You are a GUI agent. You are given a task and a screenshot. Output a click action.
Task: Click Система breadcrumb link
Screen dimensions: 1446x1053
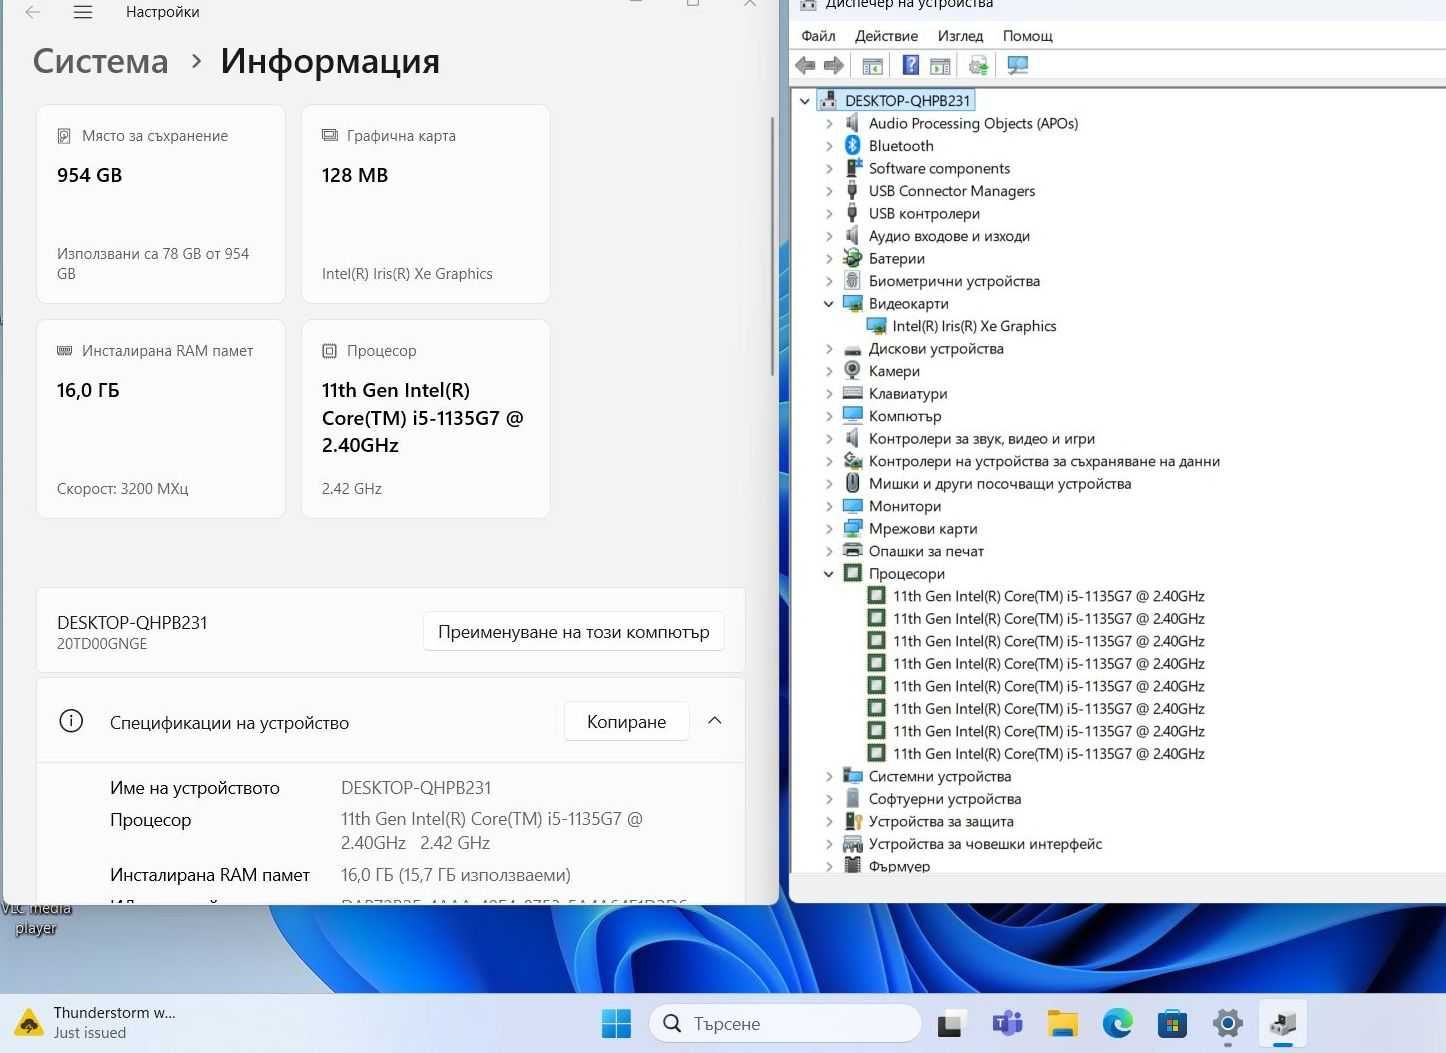pos(100,61)
